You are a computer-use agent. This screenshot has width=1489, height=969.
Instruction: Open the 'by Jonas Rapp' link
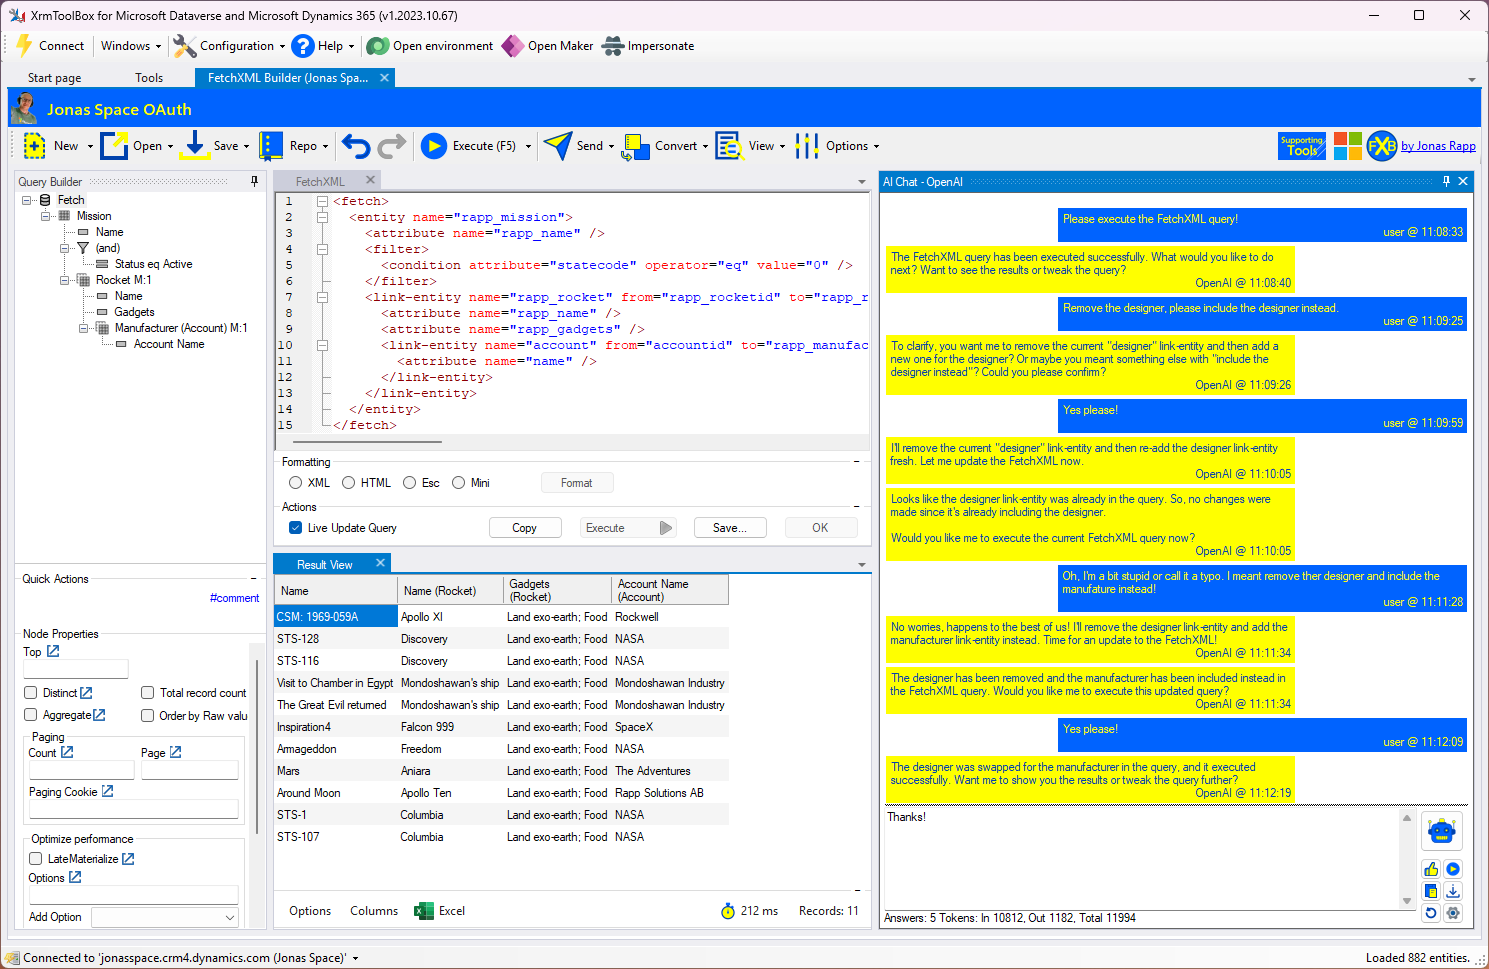(1438, 146)
